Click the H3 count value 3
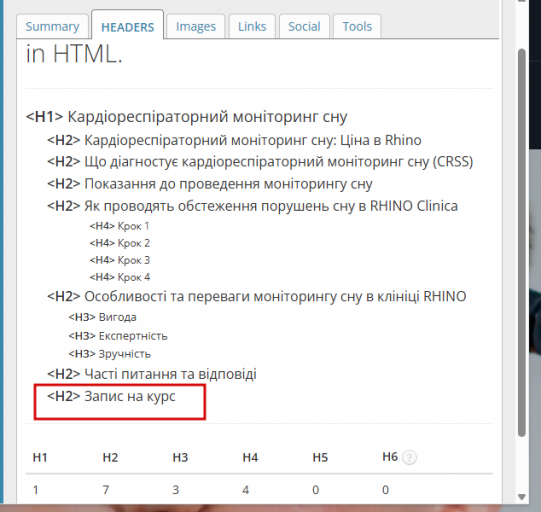The width and height of the screenshot is (541, 512). 176,490
